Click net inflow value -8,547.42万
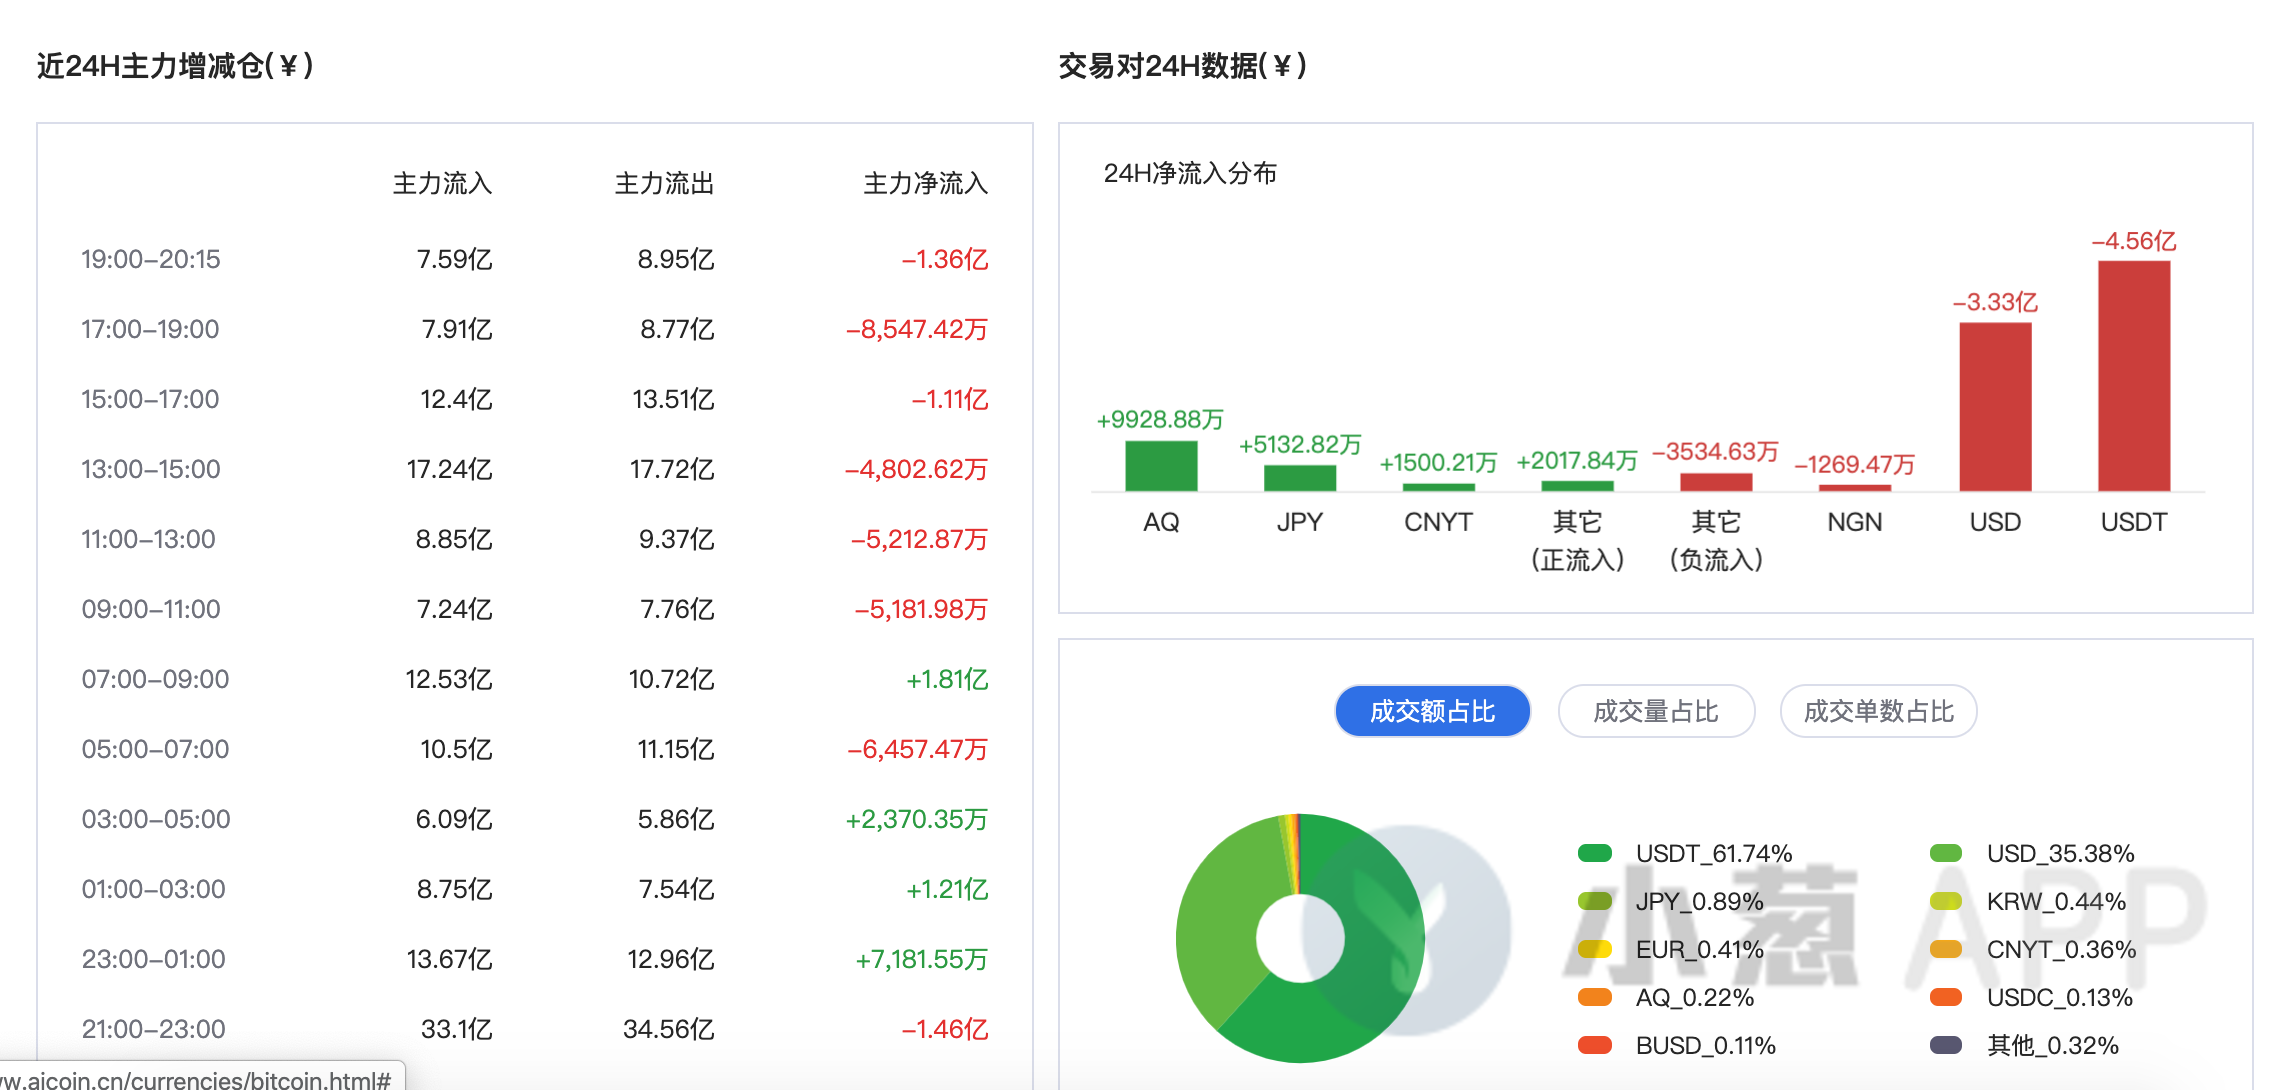 coord(916,329)
